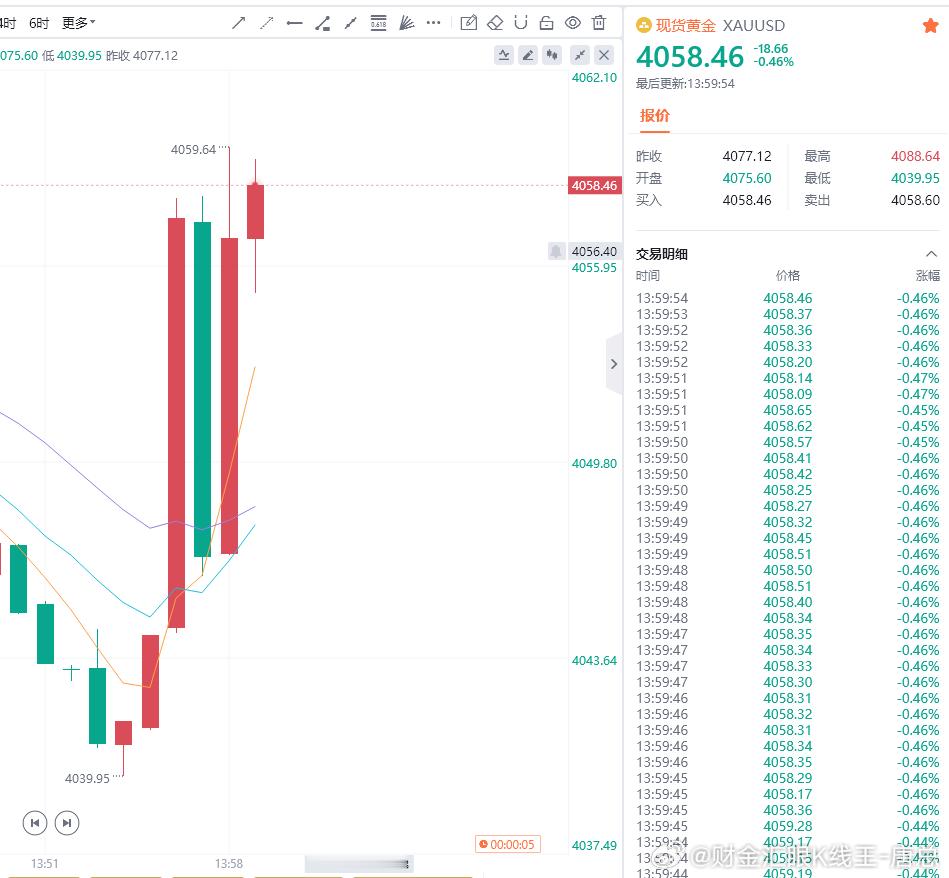Open the 更多 timeframe dropdown
The height and width of the screenshot is (878, 949).
79,23
